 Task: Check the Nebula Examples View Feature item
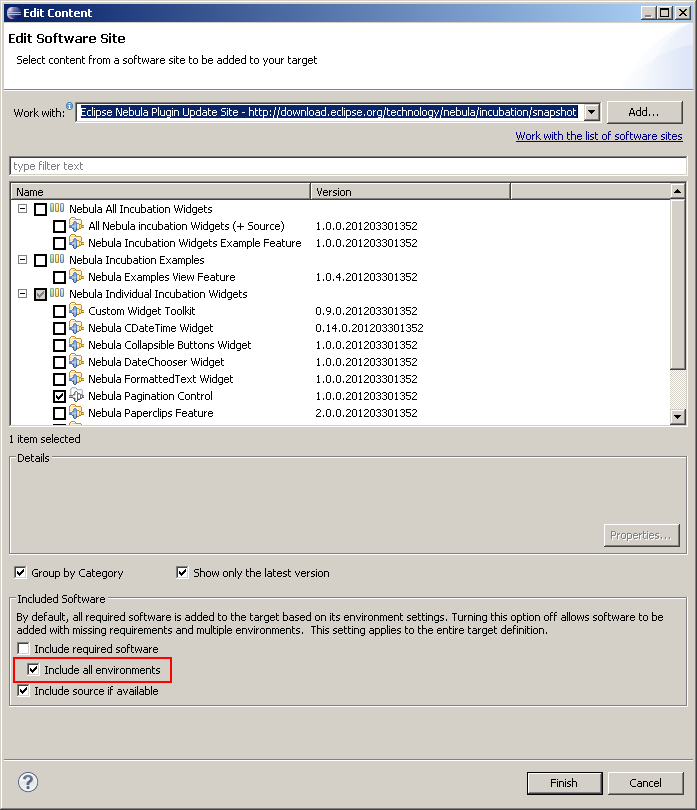pyautogui.click(x=59, y=277)
